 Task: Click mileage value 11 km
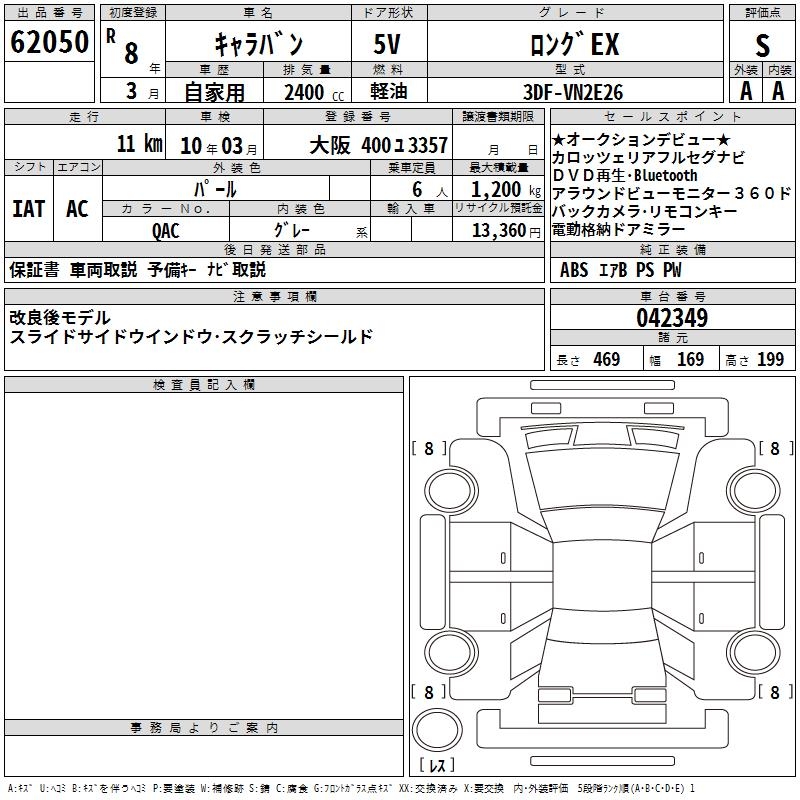140,143
